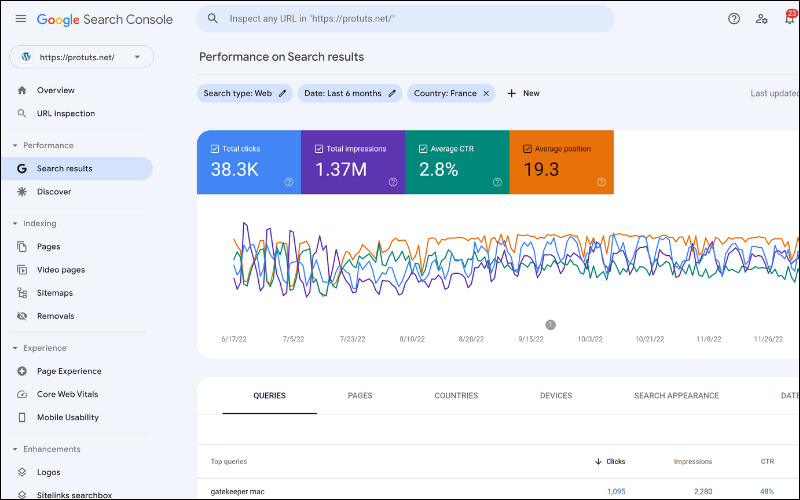Uncheck the Total clicks checkbox
The height and width of the screenshot is (500, 800).
coord(215,149)
